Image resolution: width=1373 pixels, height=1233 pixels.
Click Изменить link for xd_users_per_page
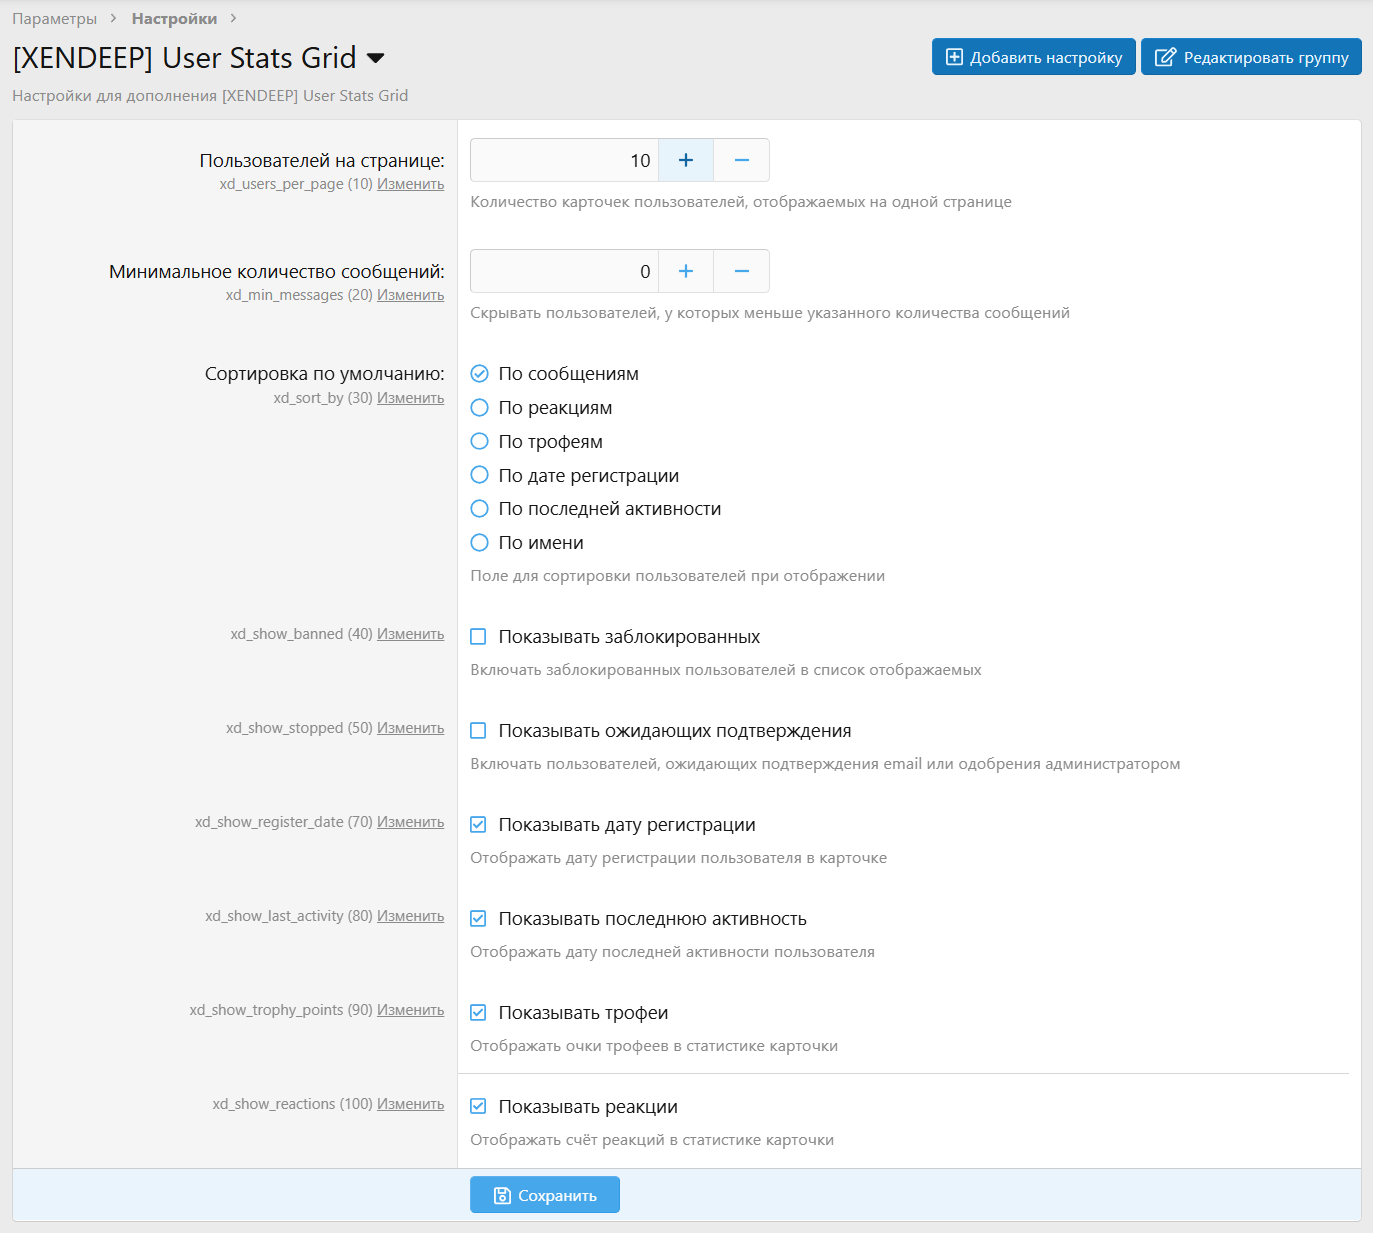click(410, 184)
